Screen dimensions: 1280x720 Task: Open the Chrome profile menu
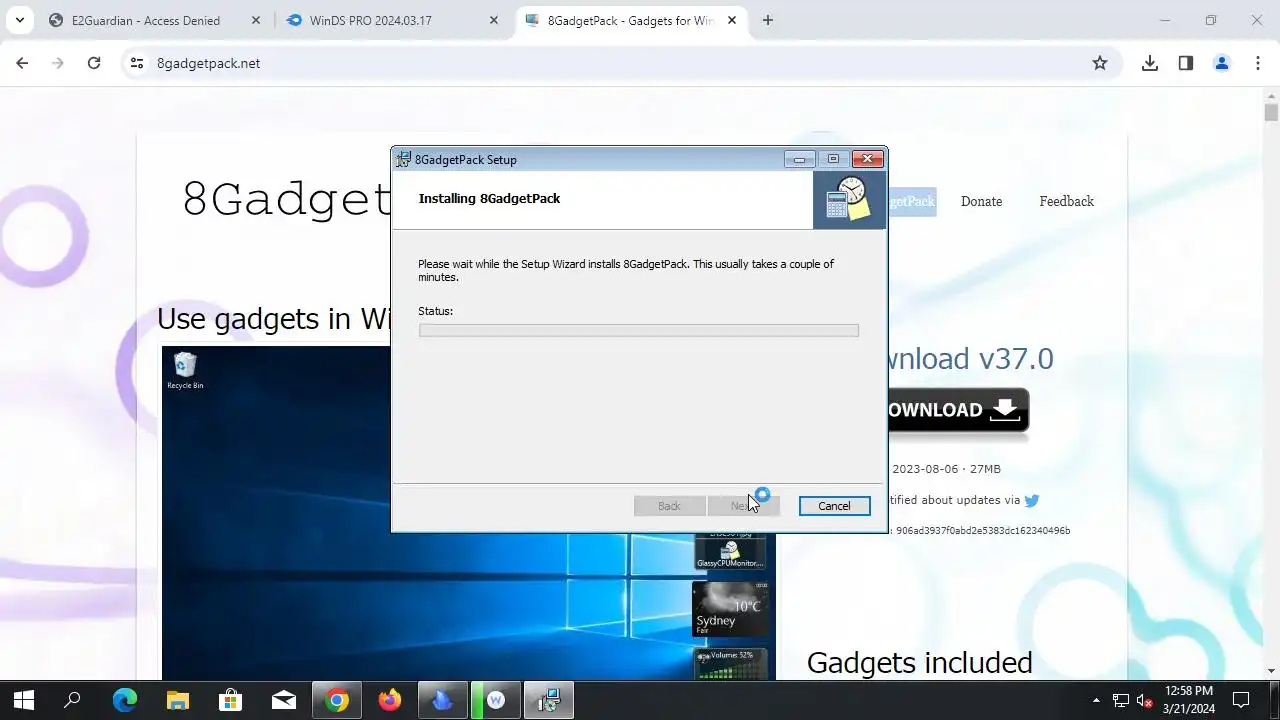[x=1222, y=63]
